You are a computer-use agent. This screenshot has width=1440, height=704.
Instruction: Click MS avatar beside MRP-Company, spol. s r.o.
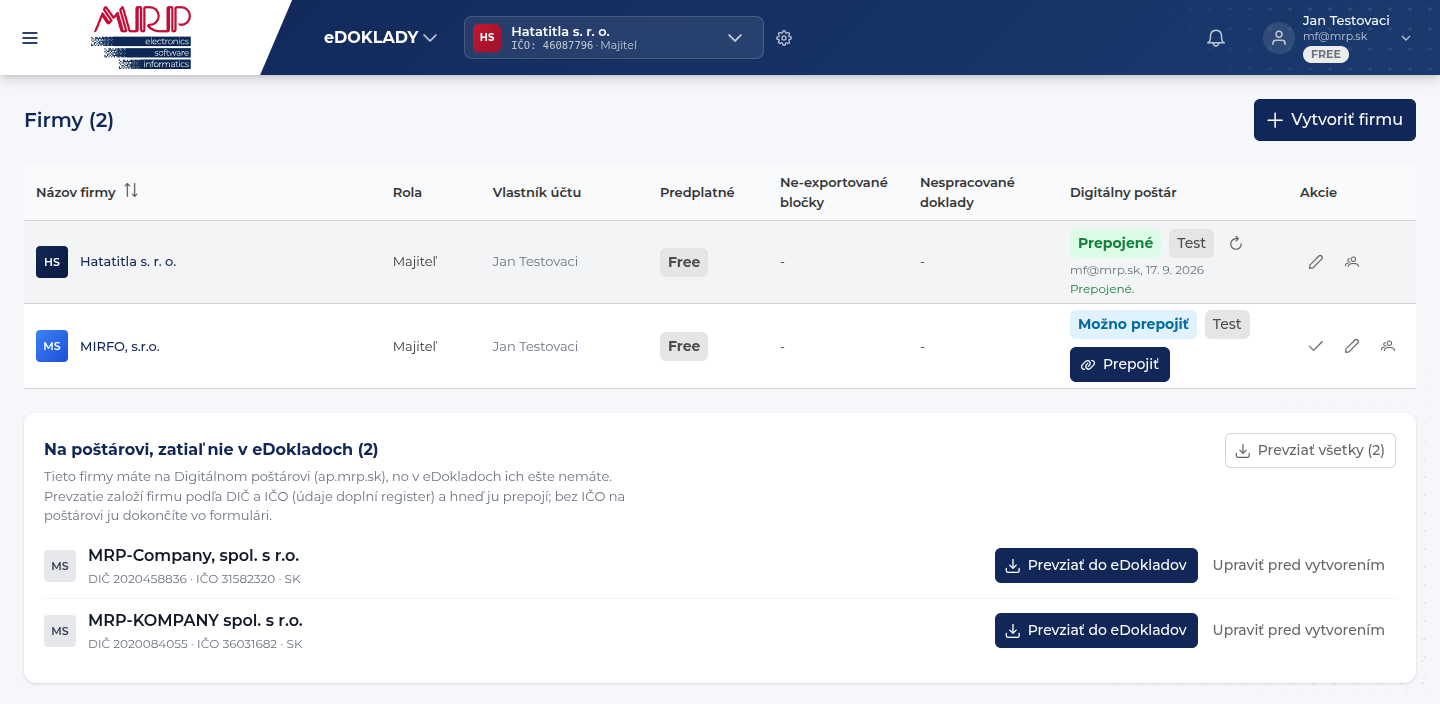tap(60, 566)
